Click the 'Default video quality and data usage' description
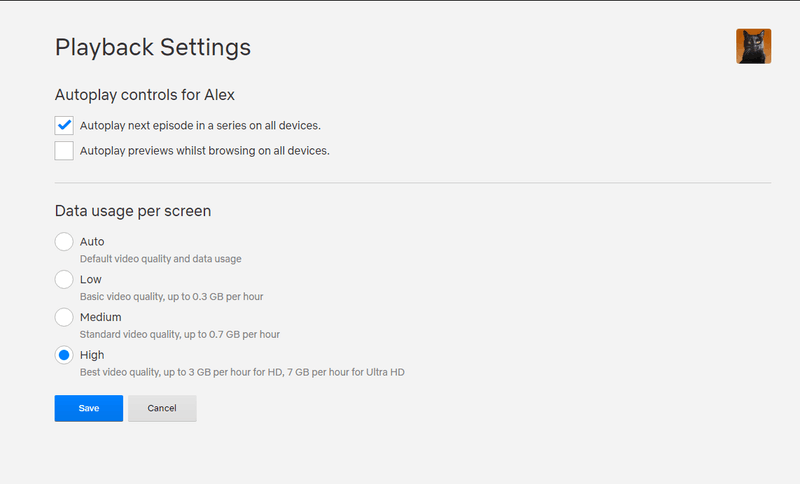800x484 pixels. [160, 259]
